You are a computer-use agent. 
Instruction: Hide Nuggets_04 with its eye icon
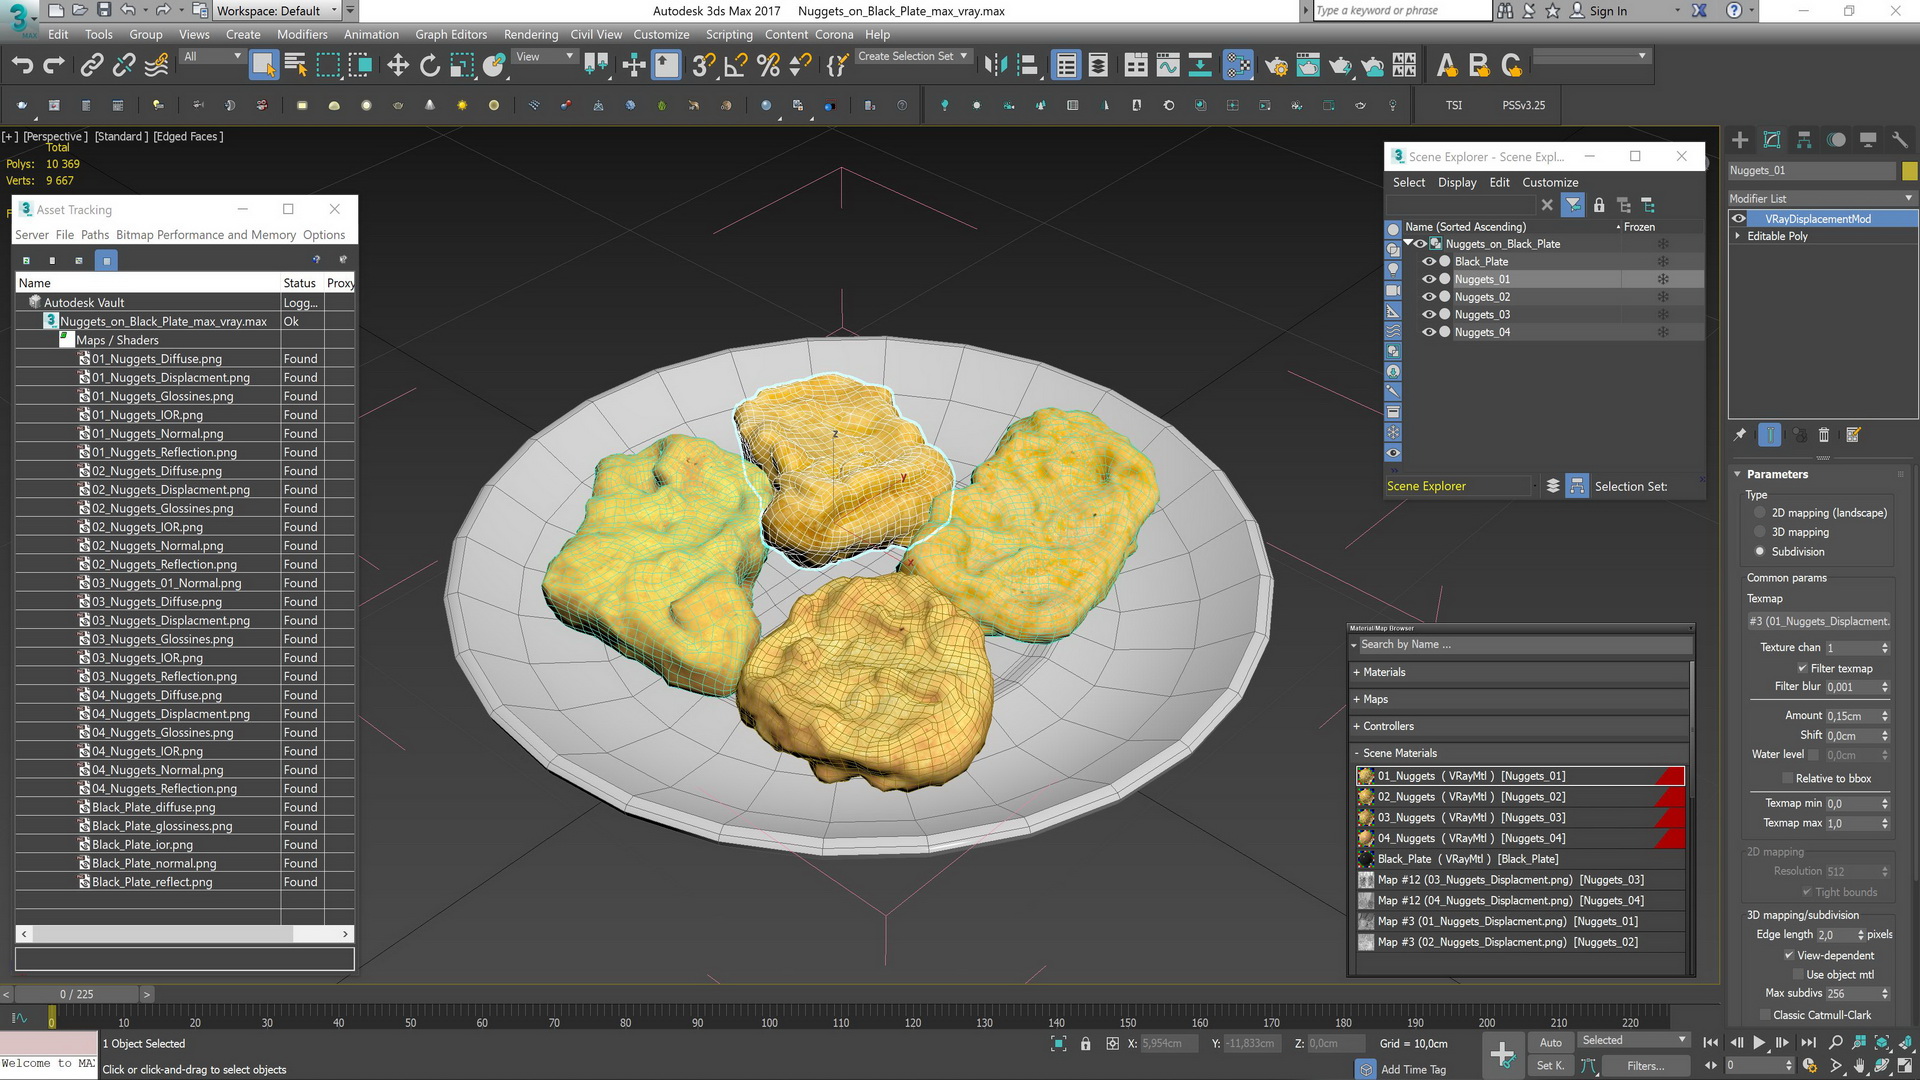(x=1429, y=332)
